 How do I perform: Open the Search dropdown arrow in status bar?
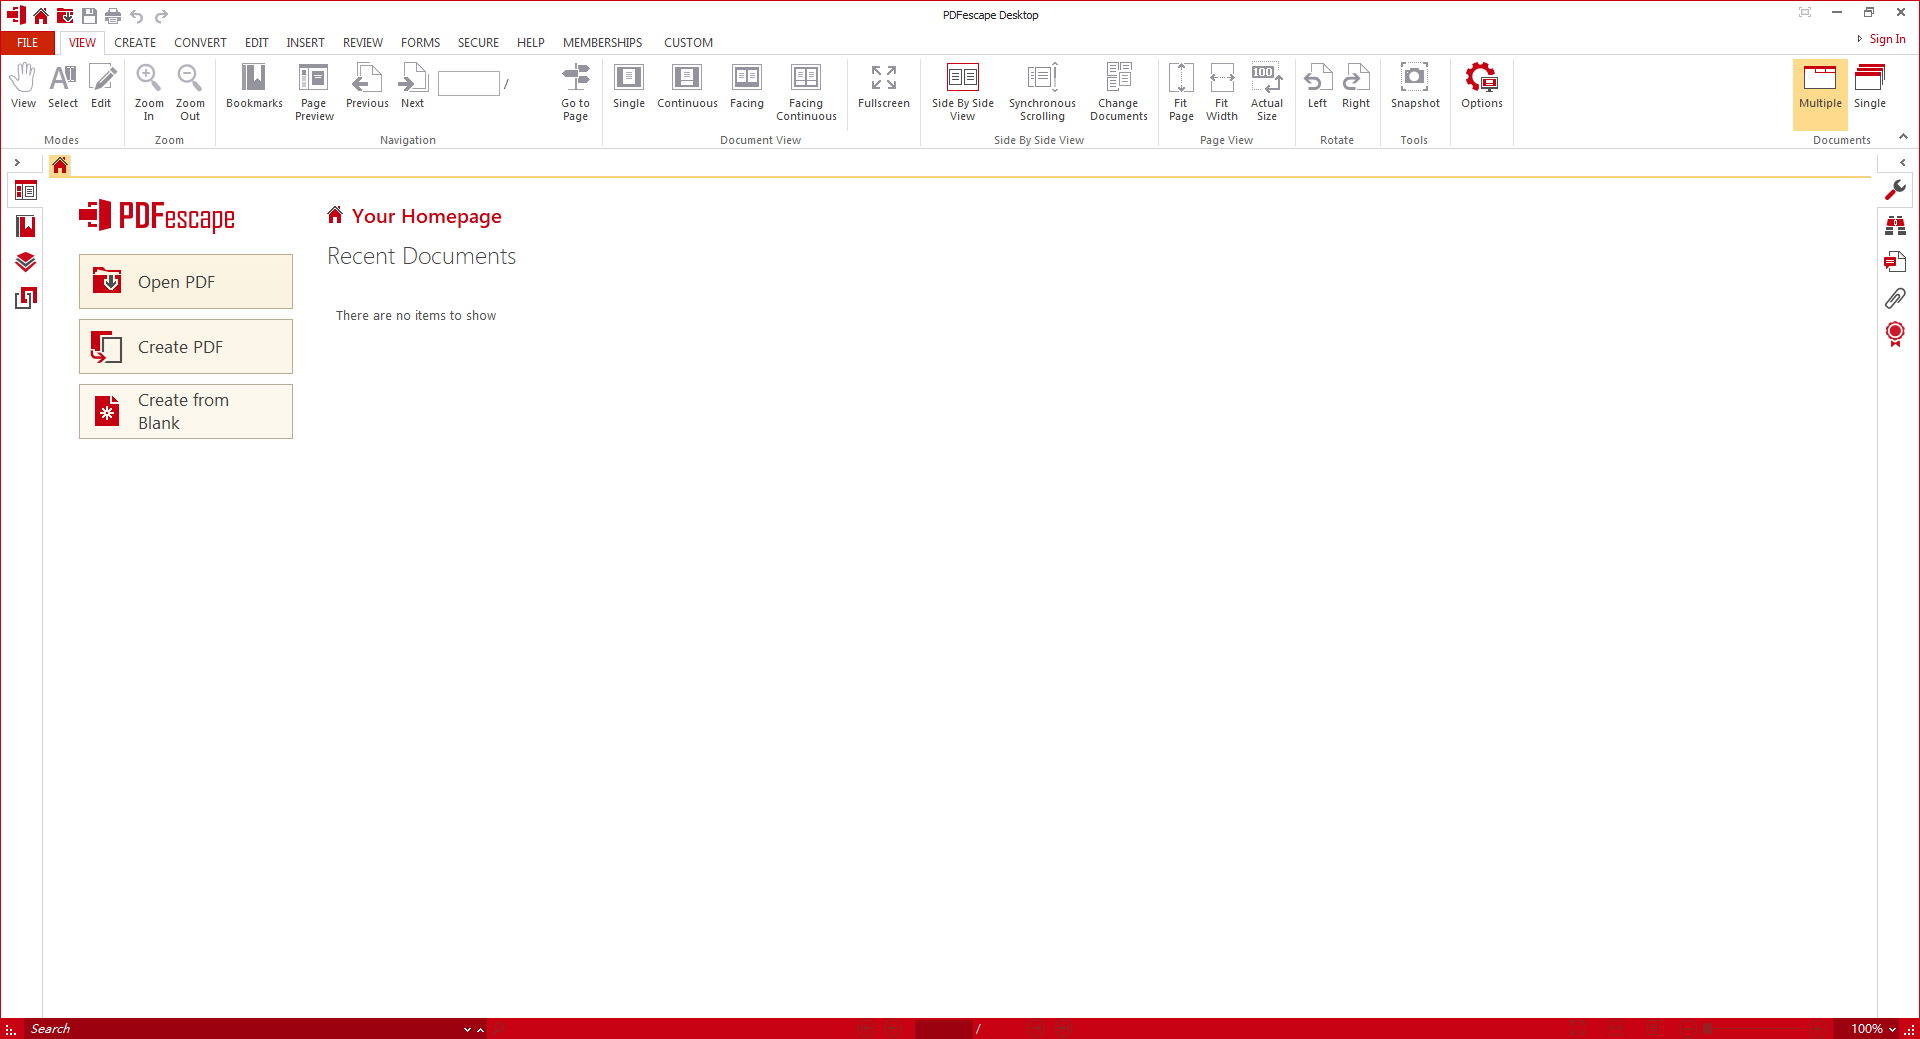pos(467,1029)
